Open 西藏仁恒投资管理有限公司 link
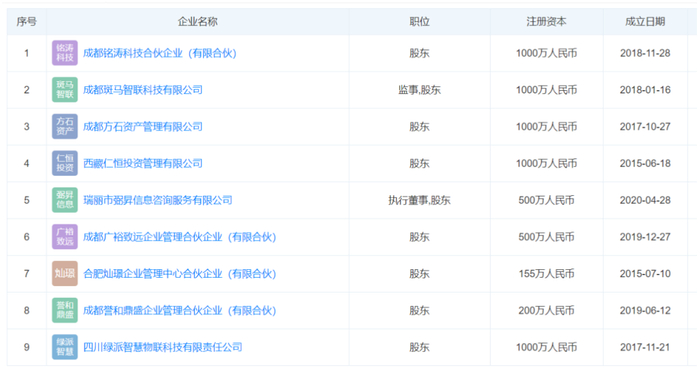This screenshot has height=373, width=700. point(143,163)
